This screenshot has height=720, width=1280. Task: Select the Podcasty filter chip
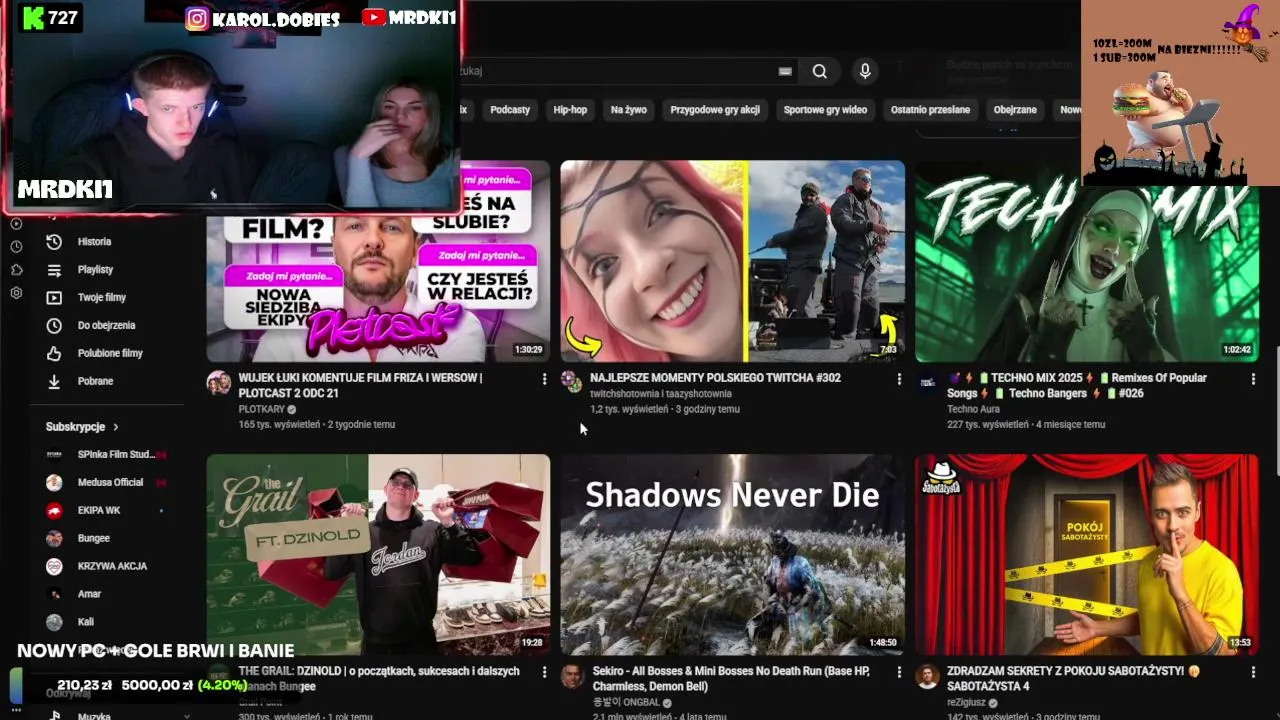coord(510,110)
